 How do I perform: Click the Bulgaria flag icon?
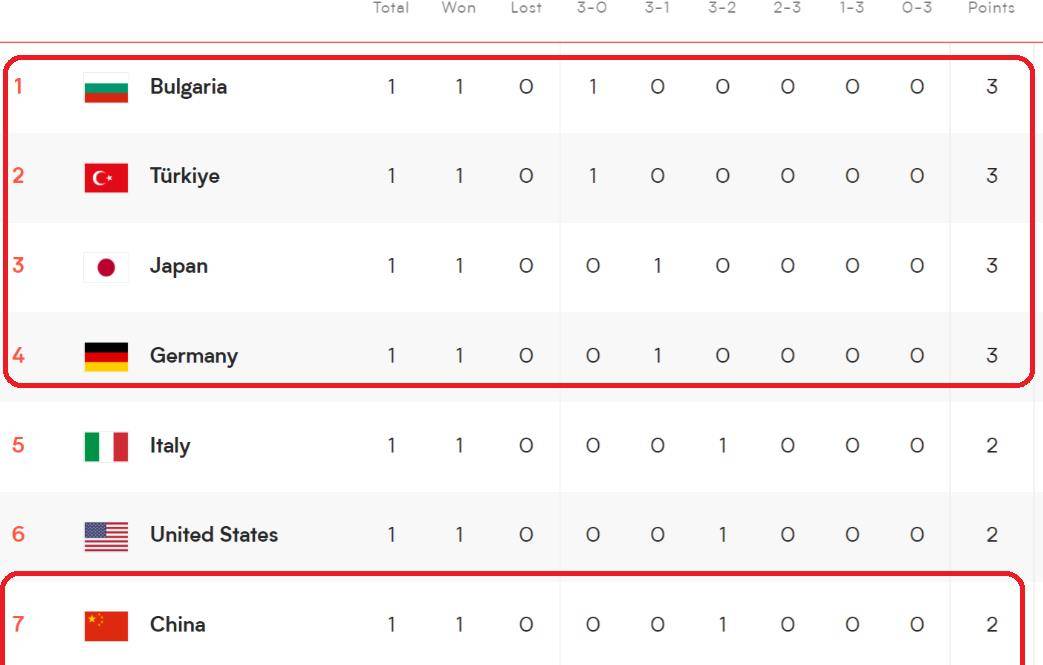[106, 88]
